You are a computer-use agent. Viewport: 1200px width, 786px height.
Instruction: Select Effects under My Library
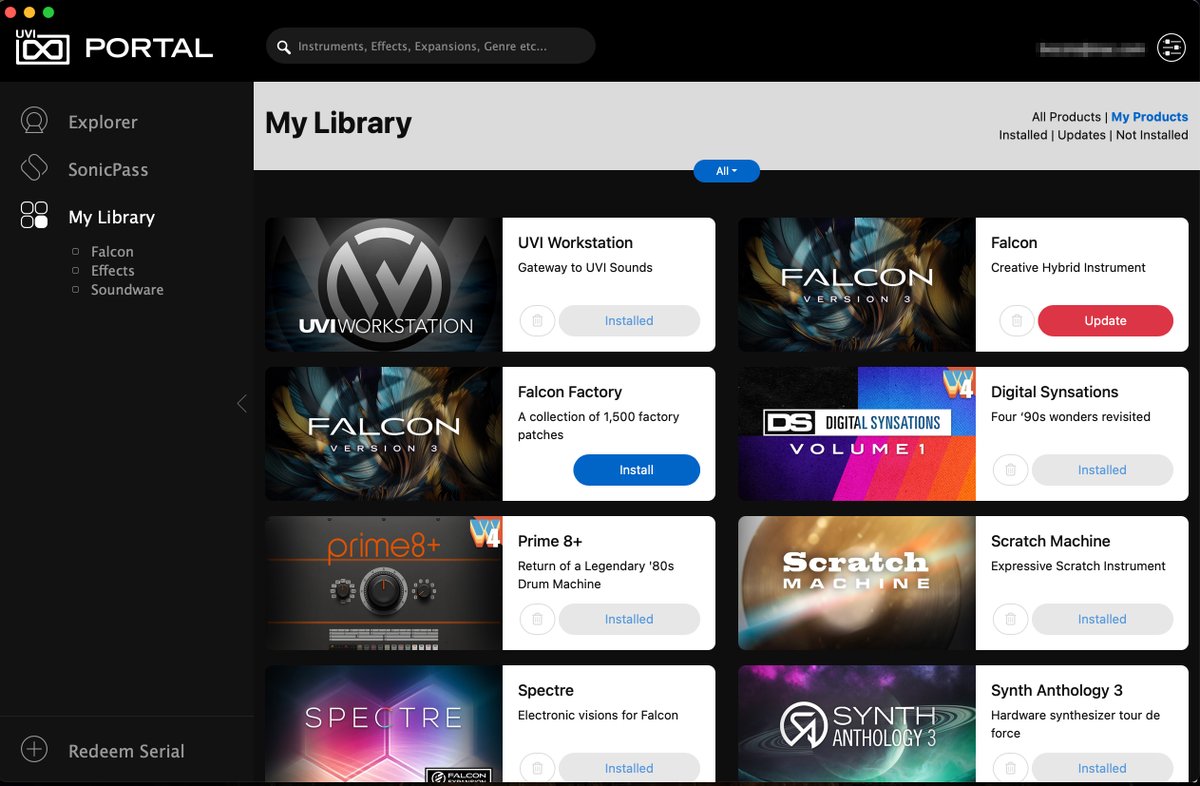click(113, 271)
